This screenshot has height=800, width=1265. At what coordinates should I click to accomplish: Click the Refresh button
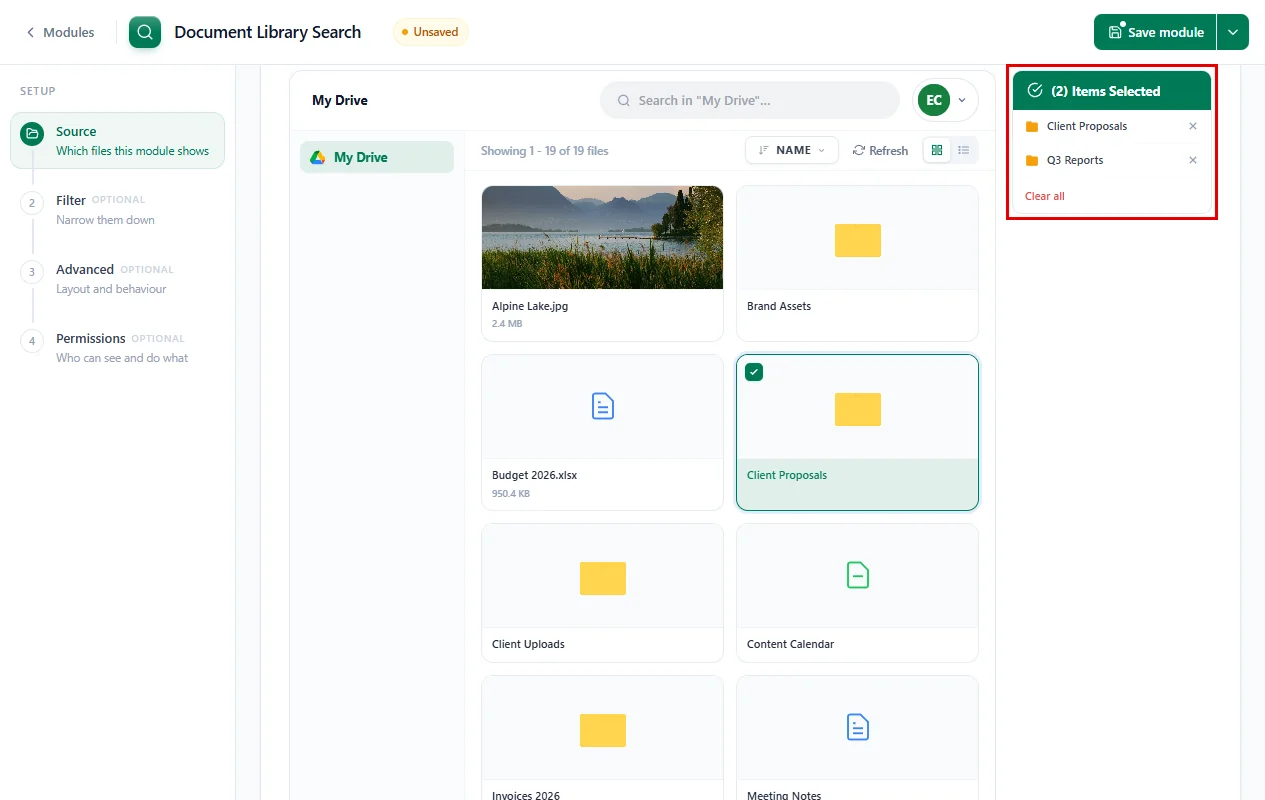click(x=880, y=150)
